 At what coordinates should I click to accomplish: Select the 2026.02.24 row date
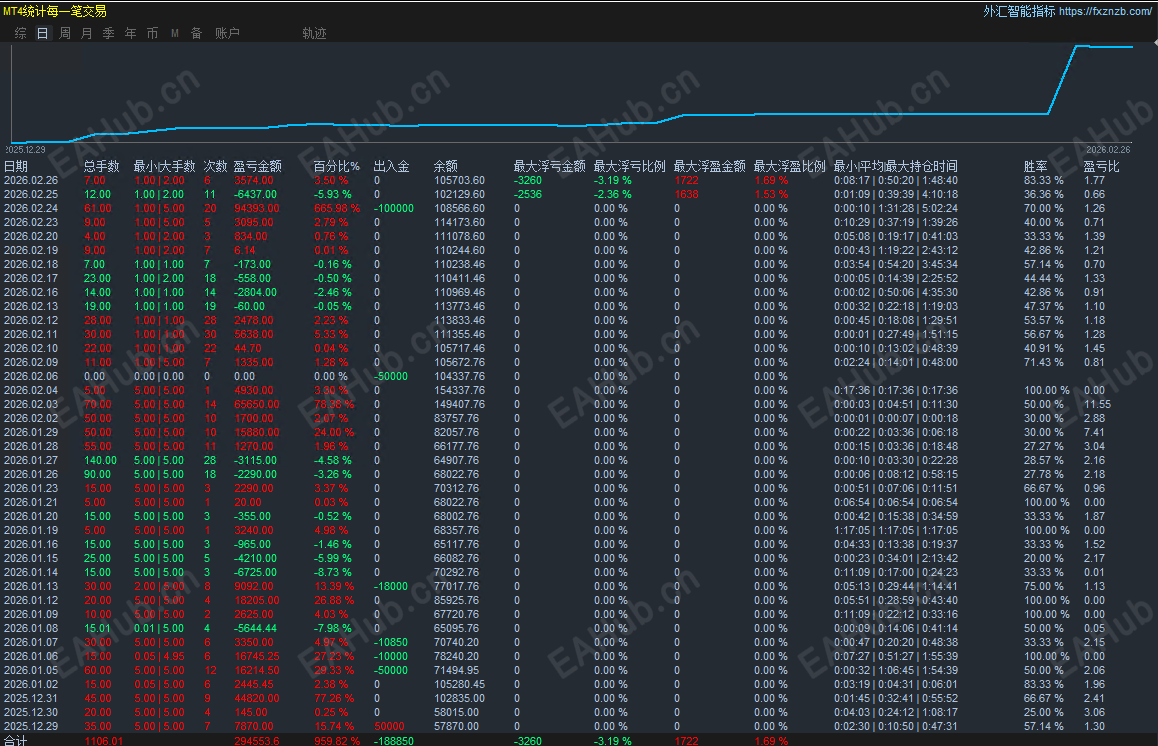click(x=31, y=208)
